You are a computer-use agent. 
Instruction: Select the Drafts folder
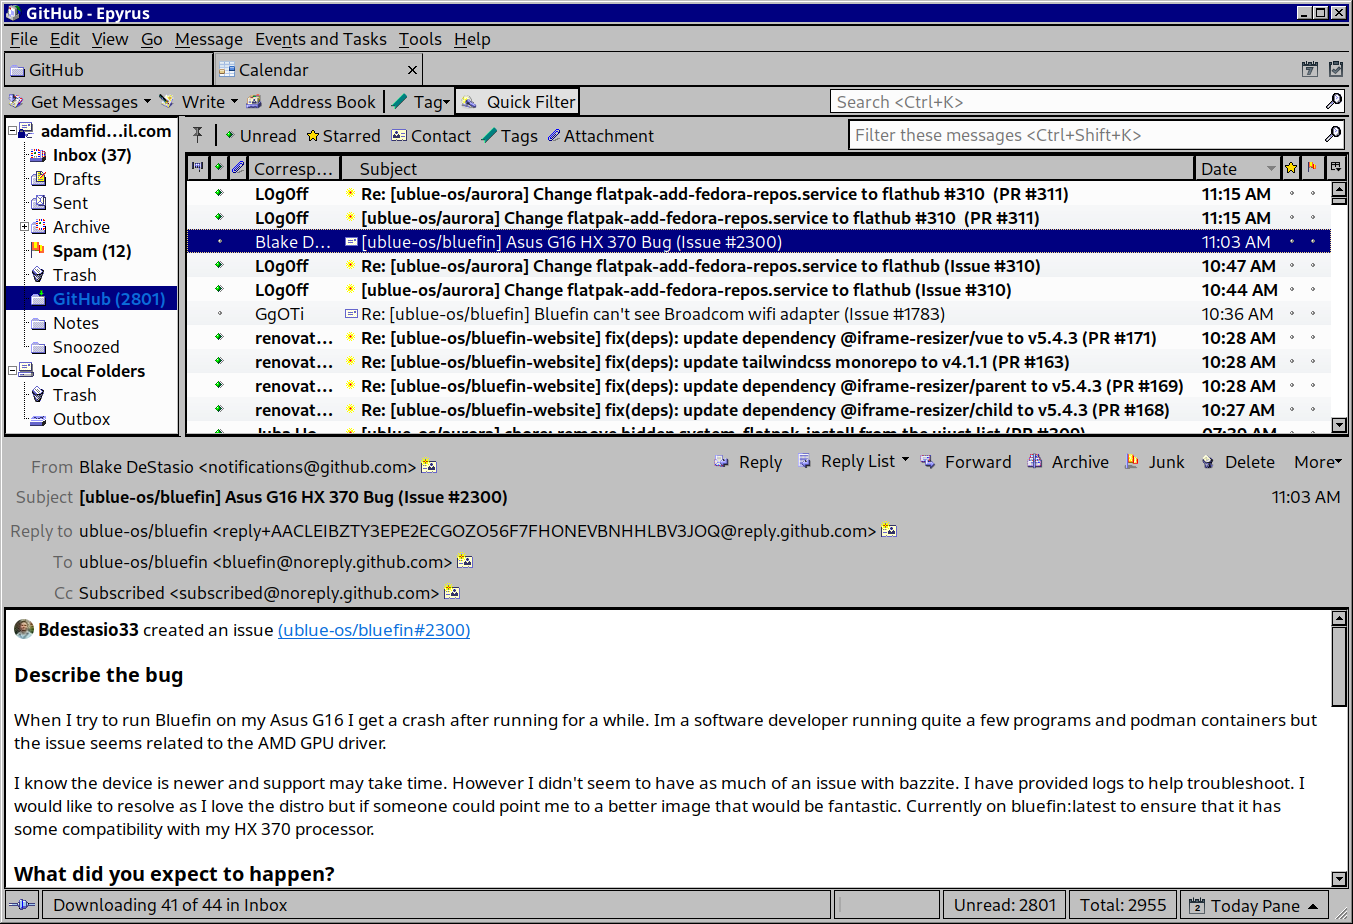click(x=77, y=179)
